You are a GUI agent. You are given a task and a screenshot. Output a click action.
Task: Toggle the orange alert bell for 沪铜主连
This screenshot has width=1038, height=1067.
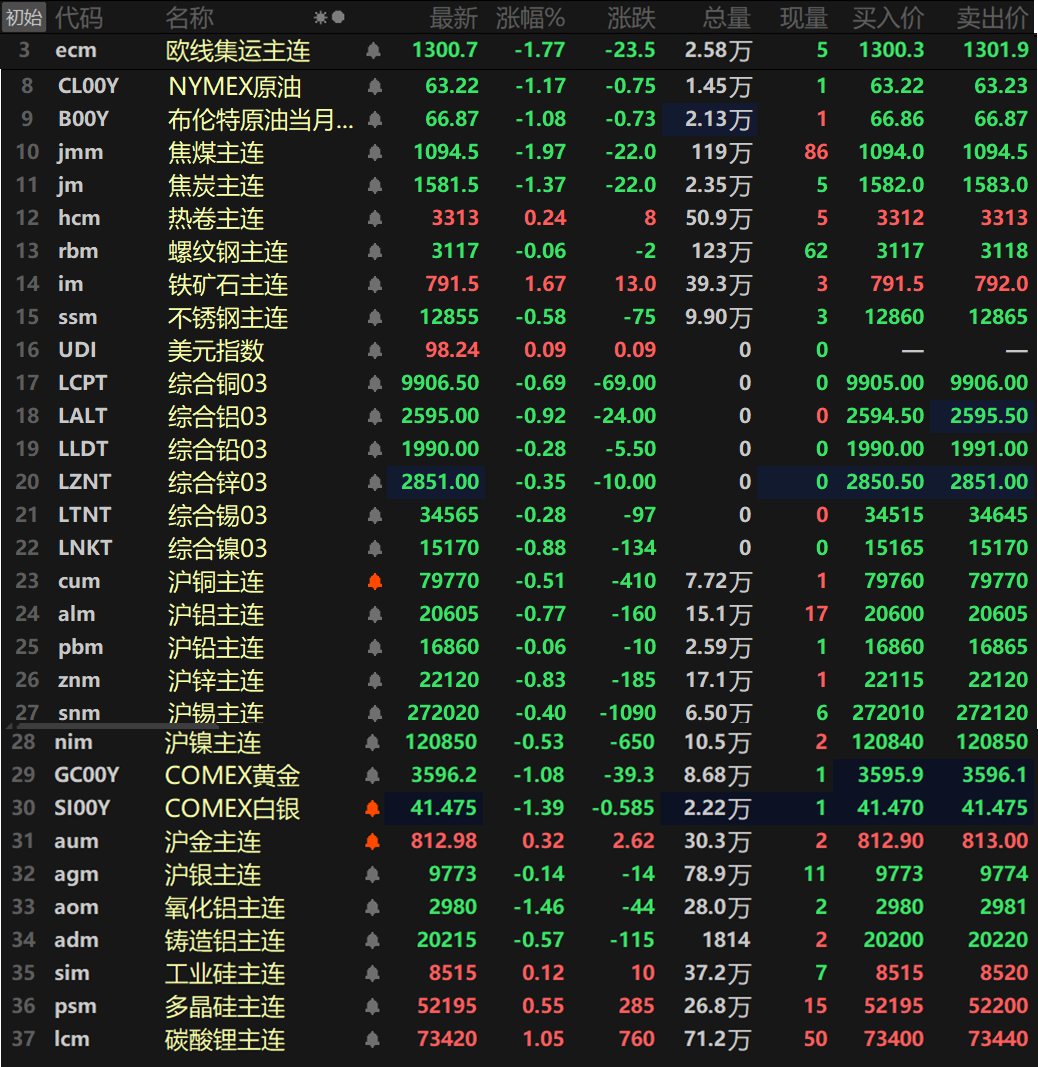coord(375,581)
